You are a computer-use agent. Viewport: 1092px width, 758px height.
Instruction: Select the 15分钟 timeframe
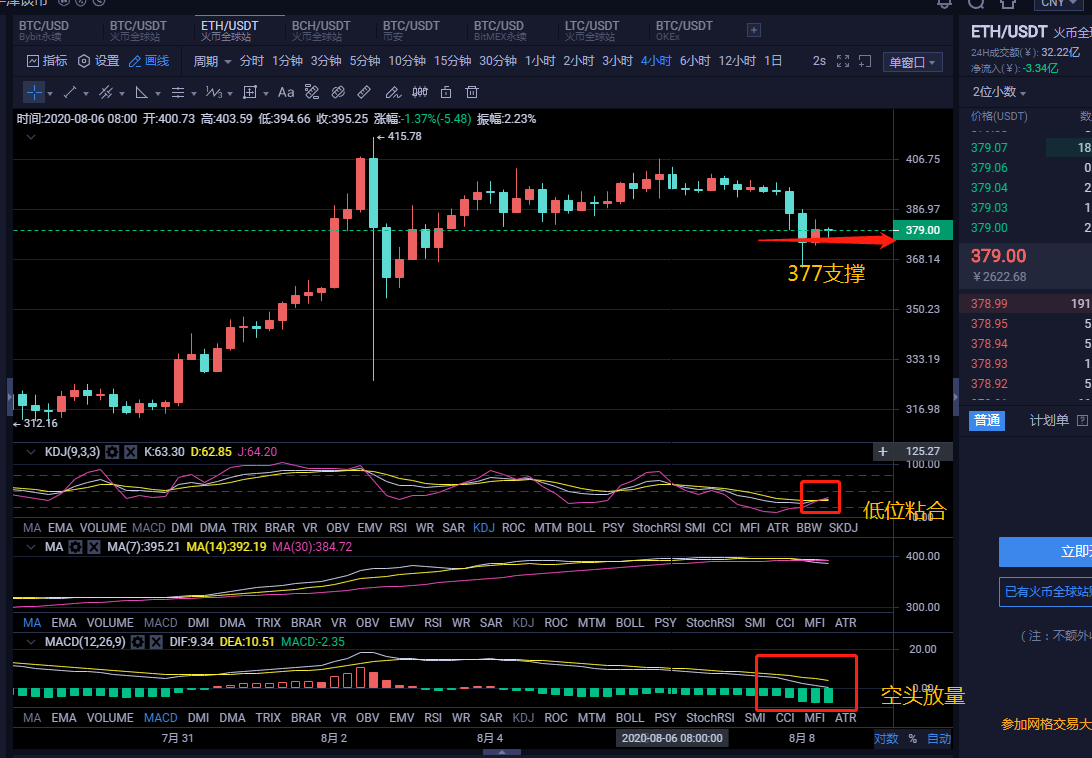tap(453, 61)
